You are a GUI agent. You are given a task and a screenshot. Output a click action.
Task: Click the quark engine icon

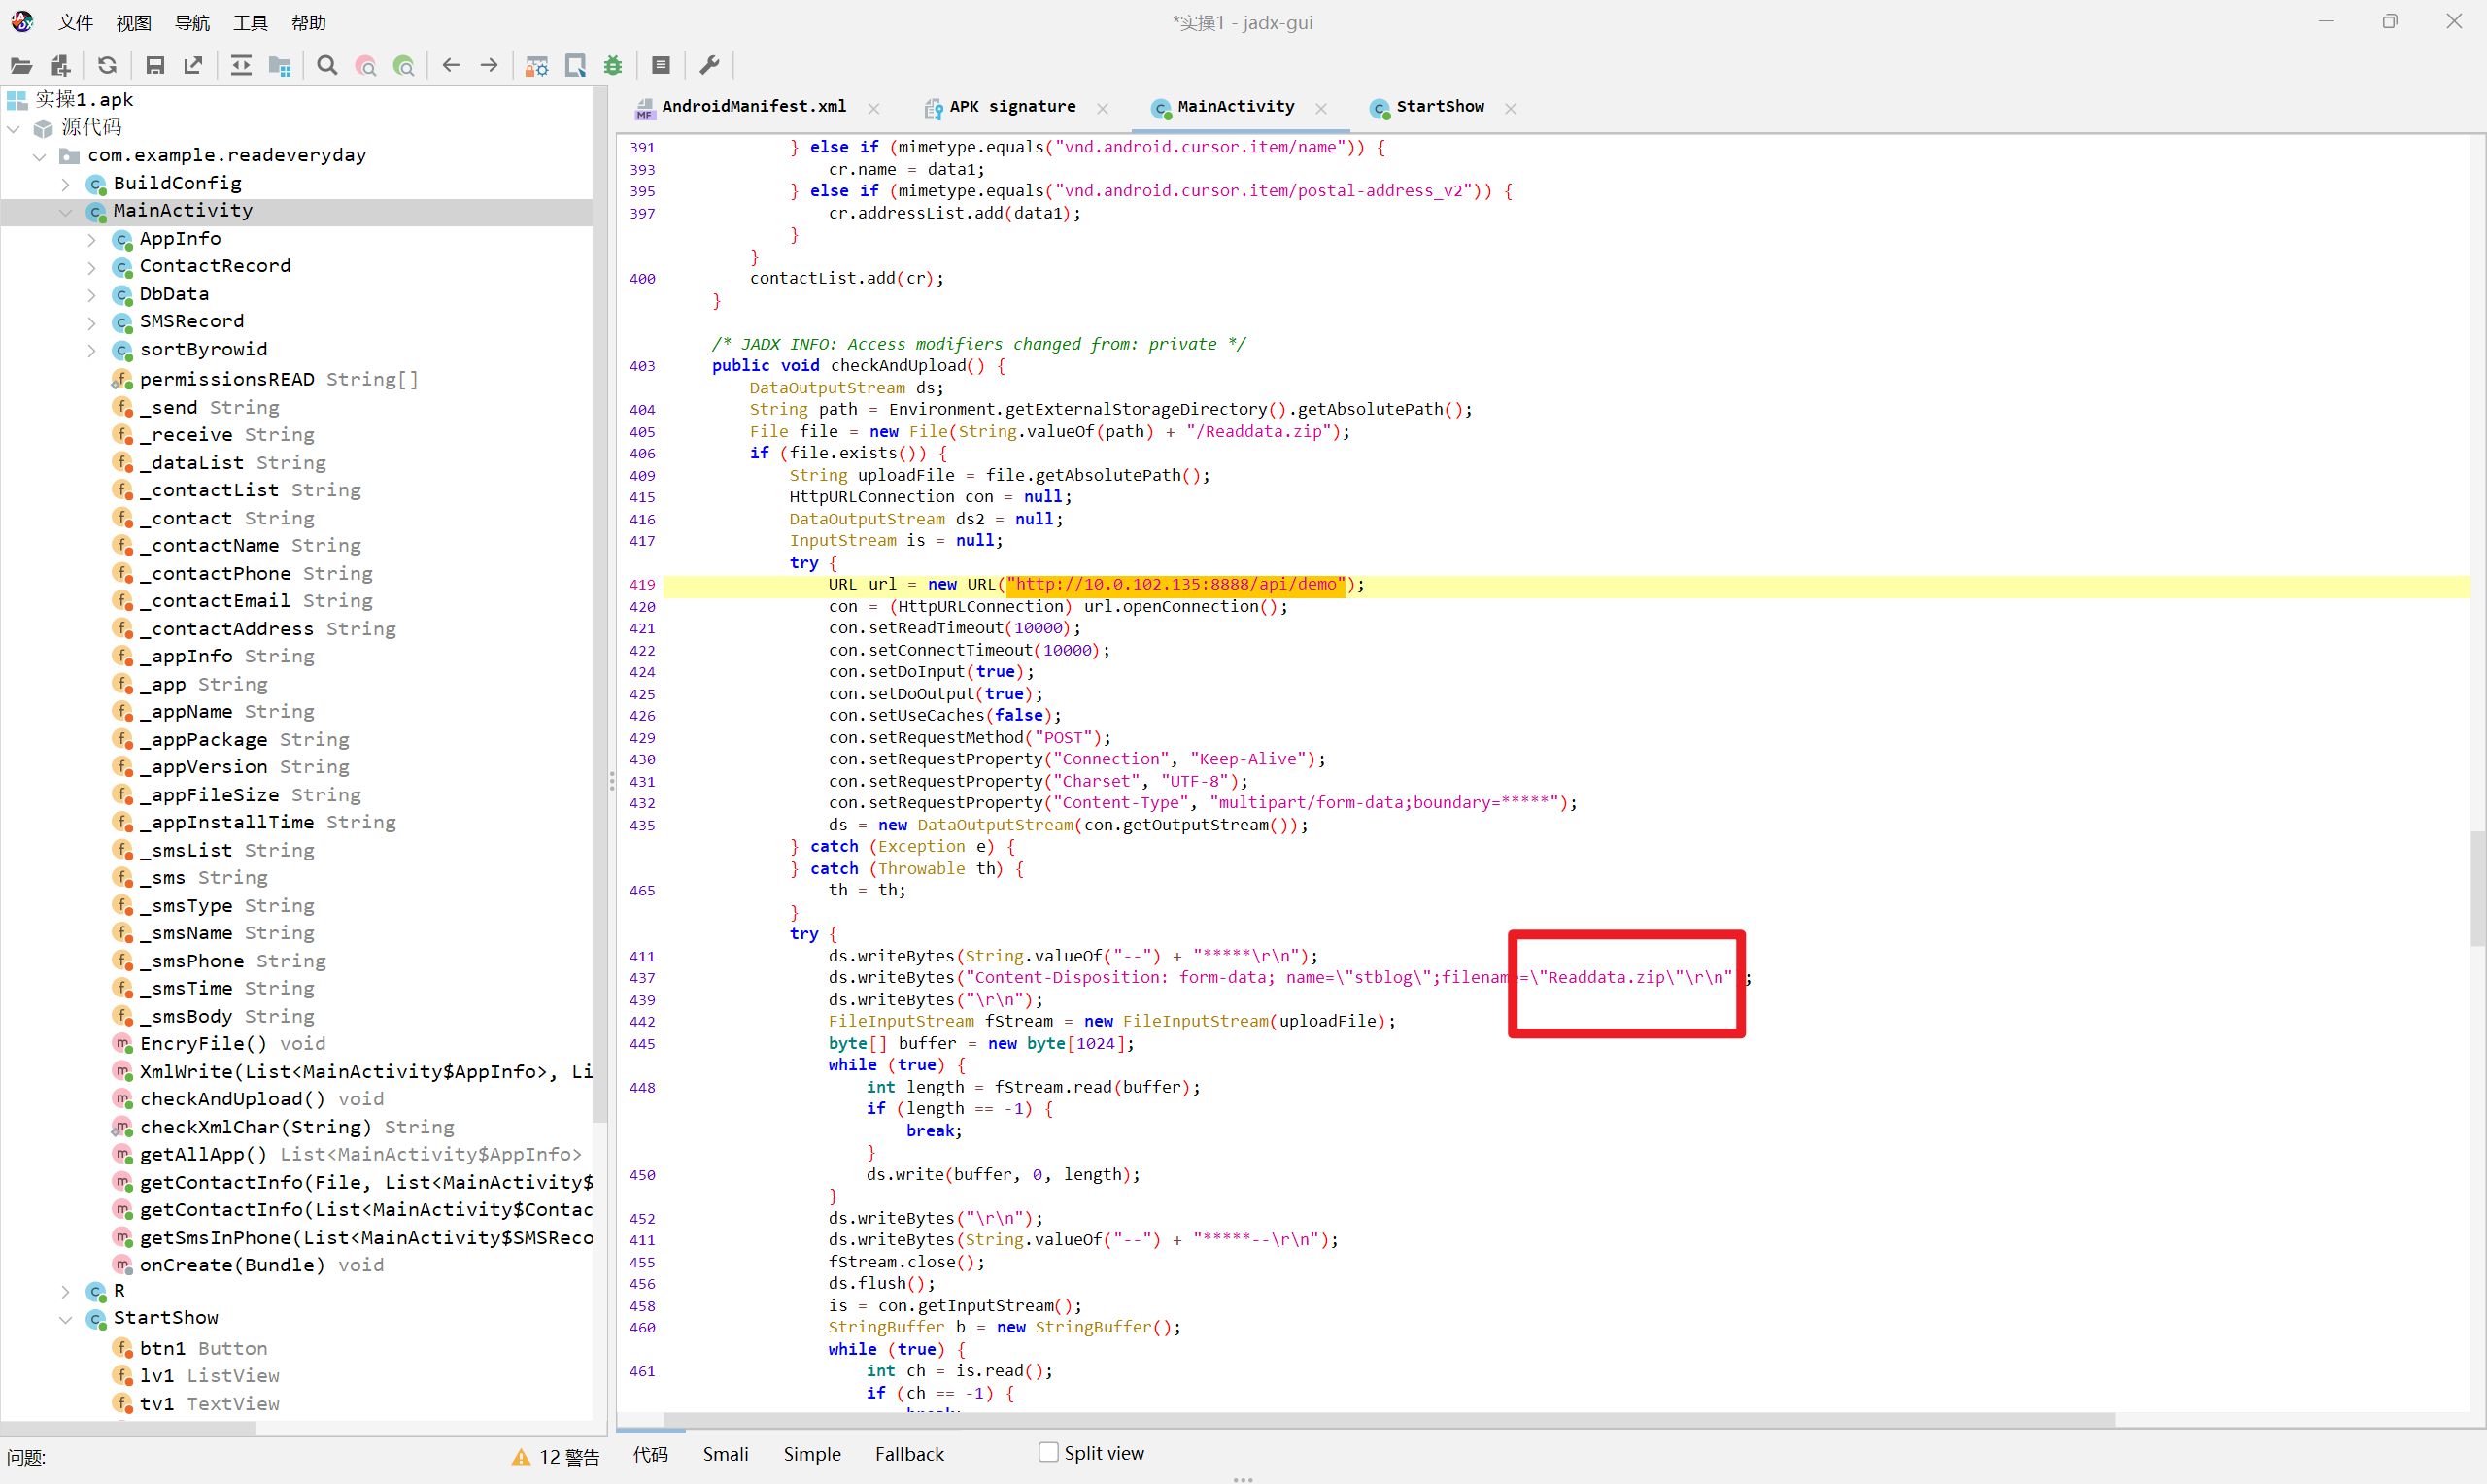click(x=575, y=66)
